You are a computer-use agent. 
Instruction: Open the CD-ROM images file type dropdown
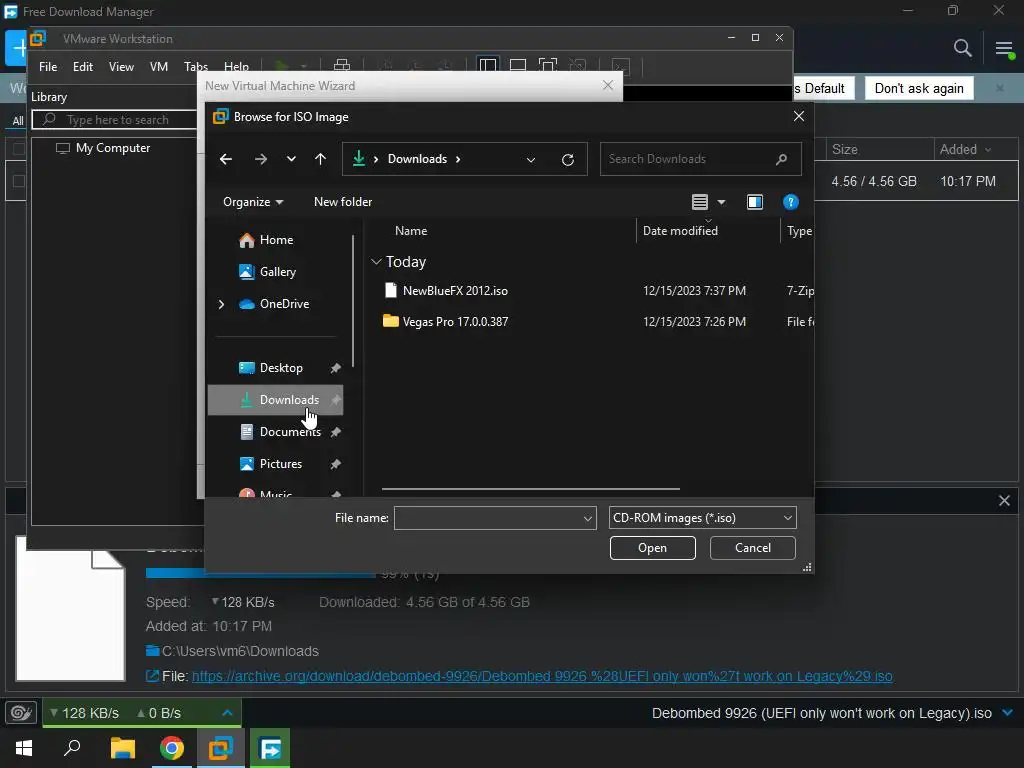coord(703,518)
